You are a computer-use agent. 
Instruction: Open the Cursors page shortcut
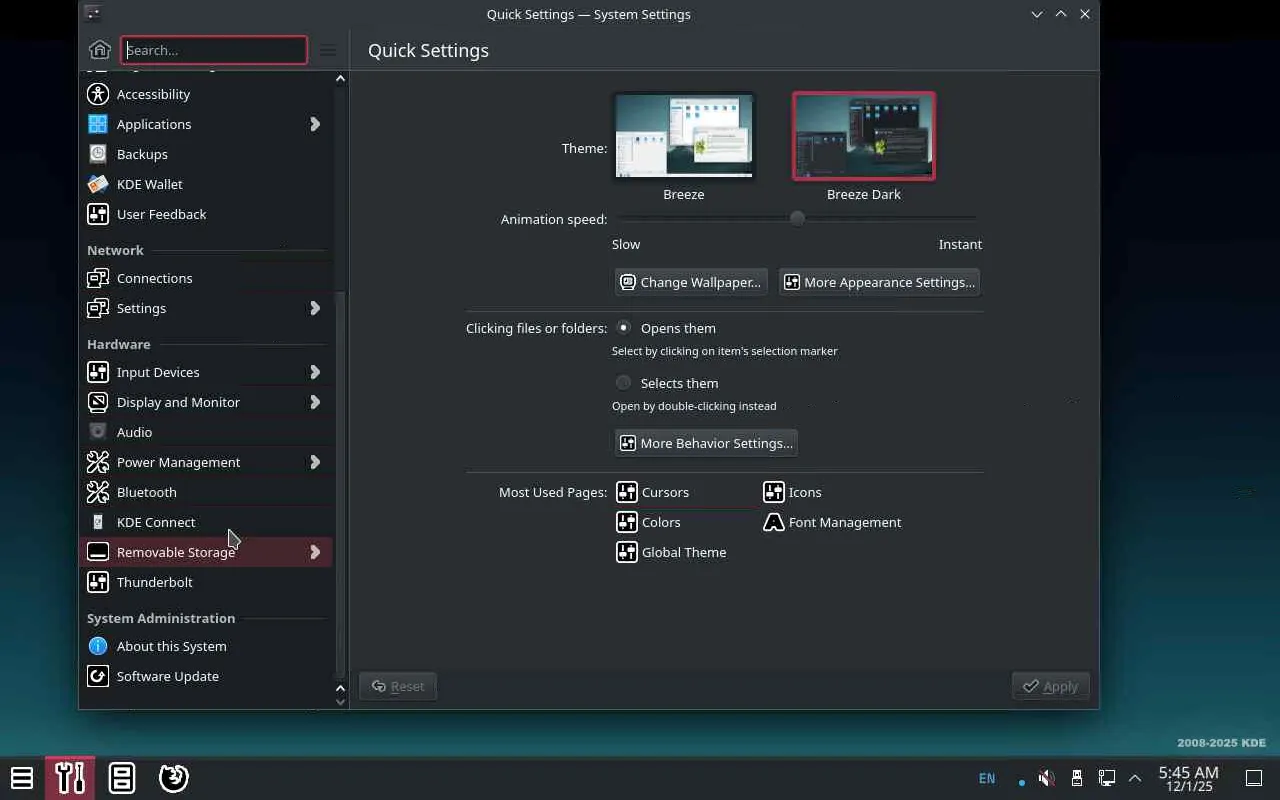click(x=653, y=492)
